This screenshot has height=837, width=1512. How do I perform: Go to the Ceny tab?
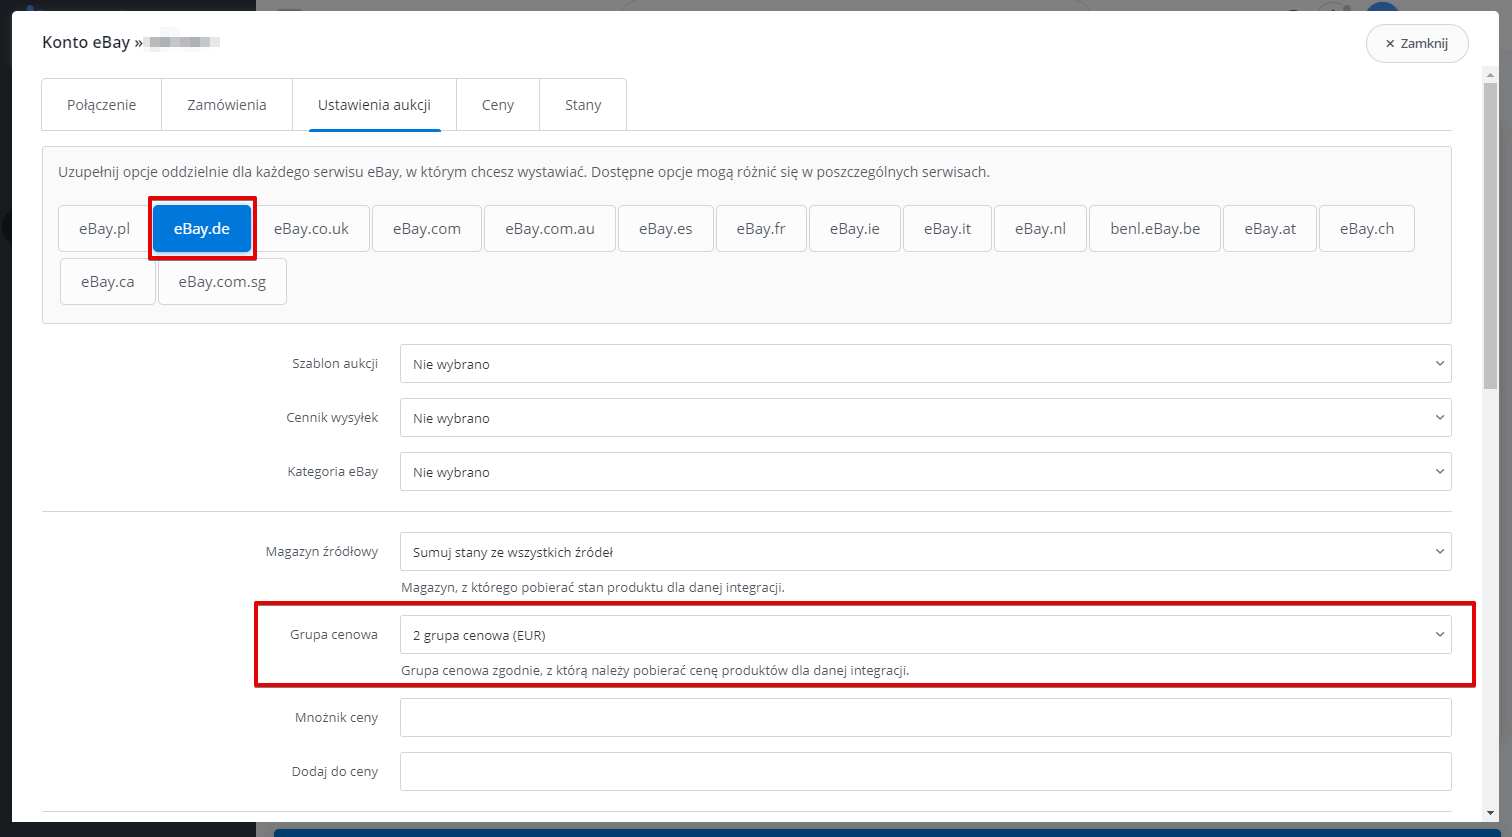tap(498, 105)
